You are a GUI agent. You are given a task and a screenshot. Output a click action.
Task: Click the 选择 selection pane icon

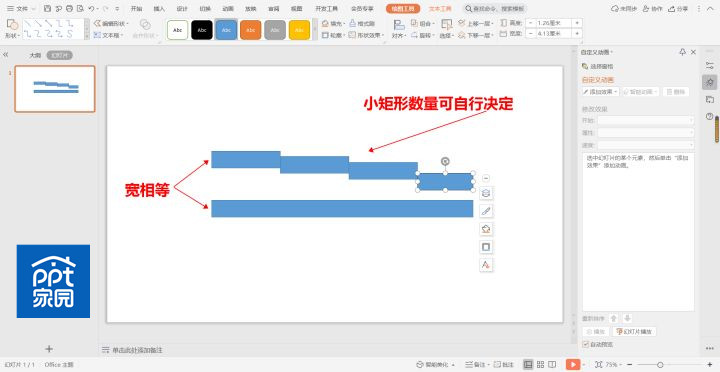pos(446,29)
